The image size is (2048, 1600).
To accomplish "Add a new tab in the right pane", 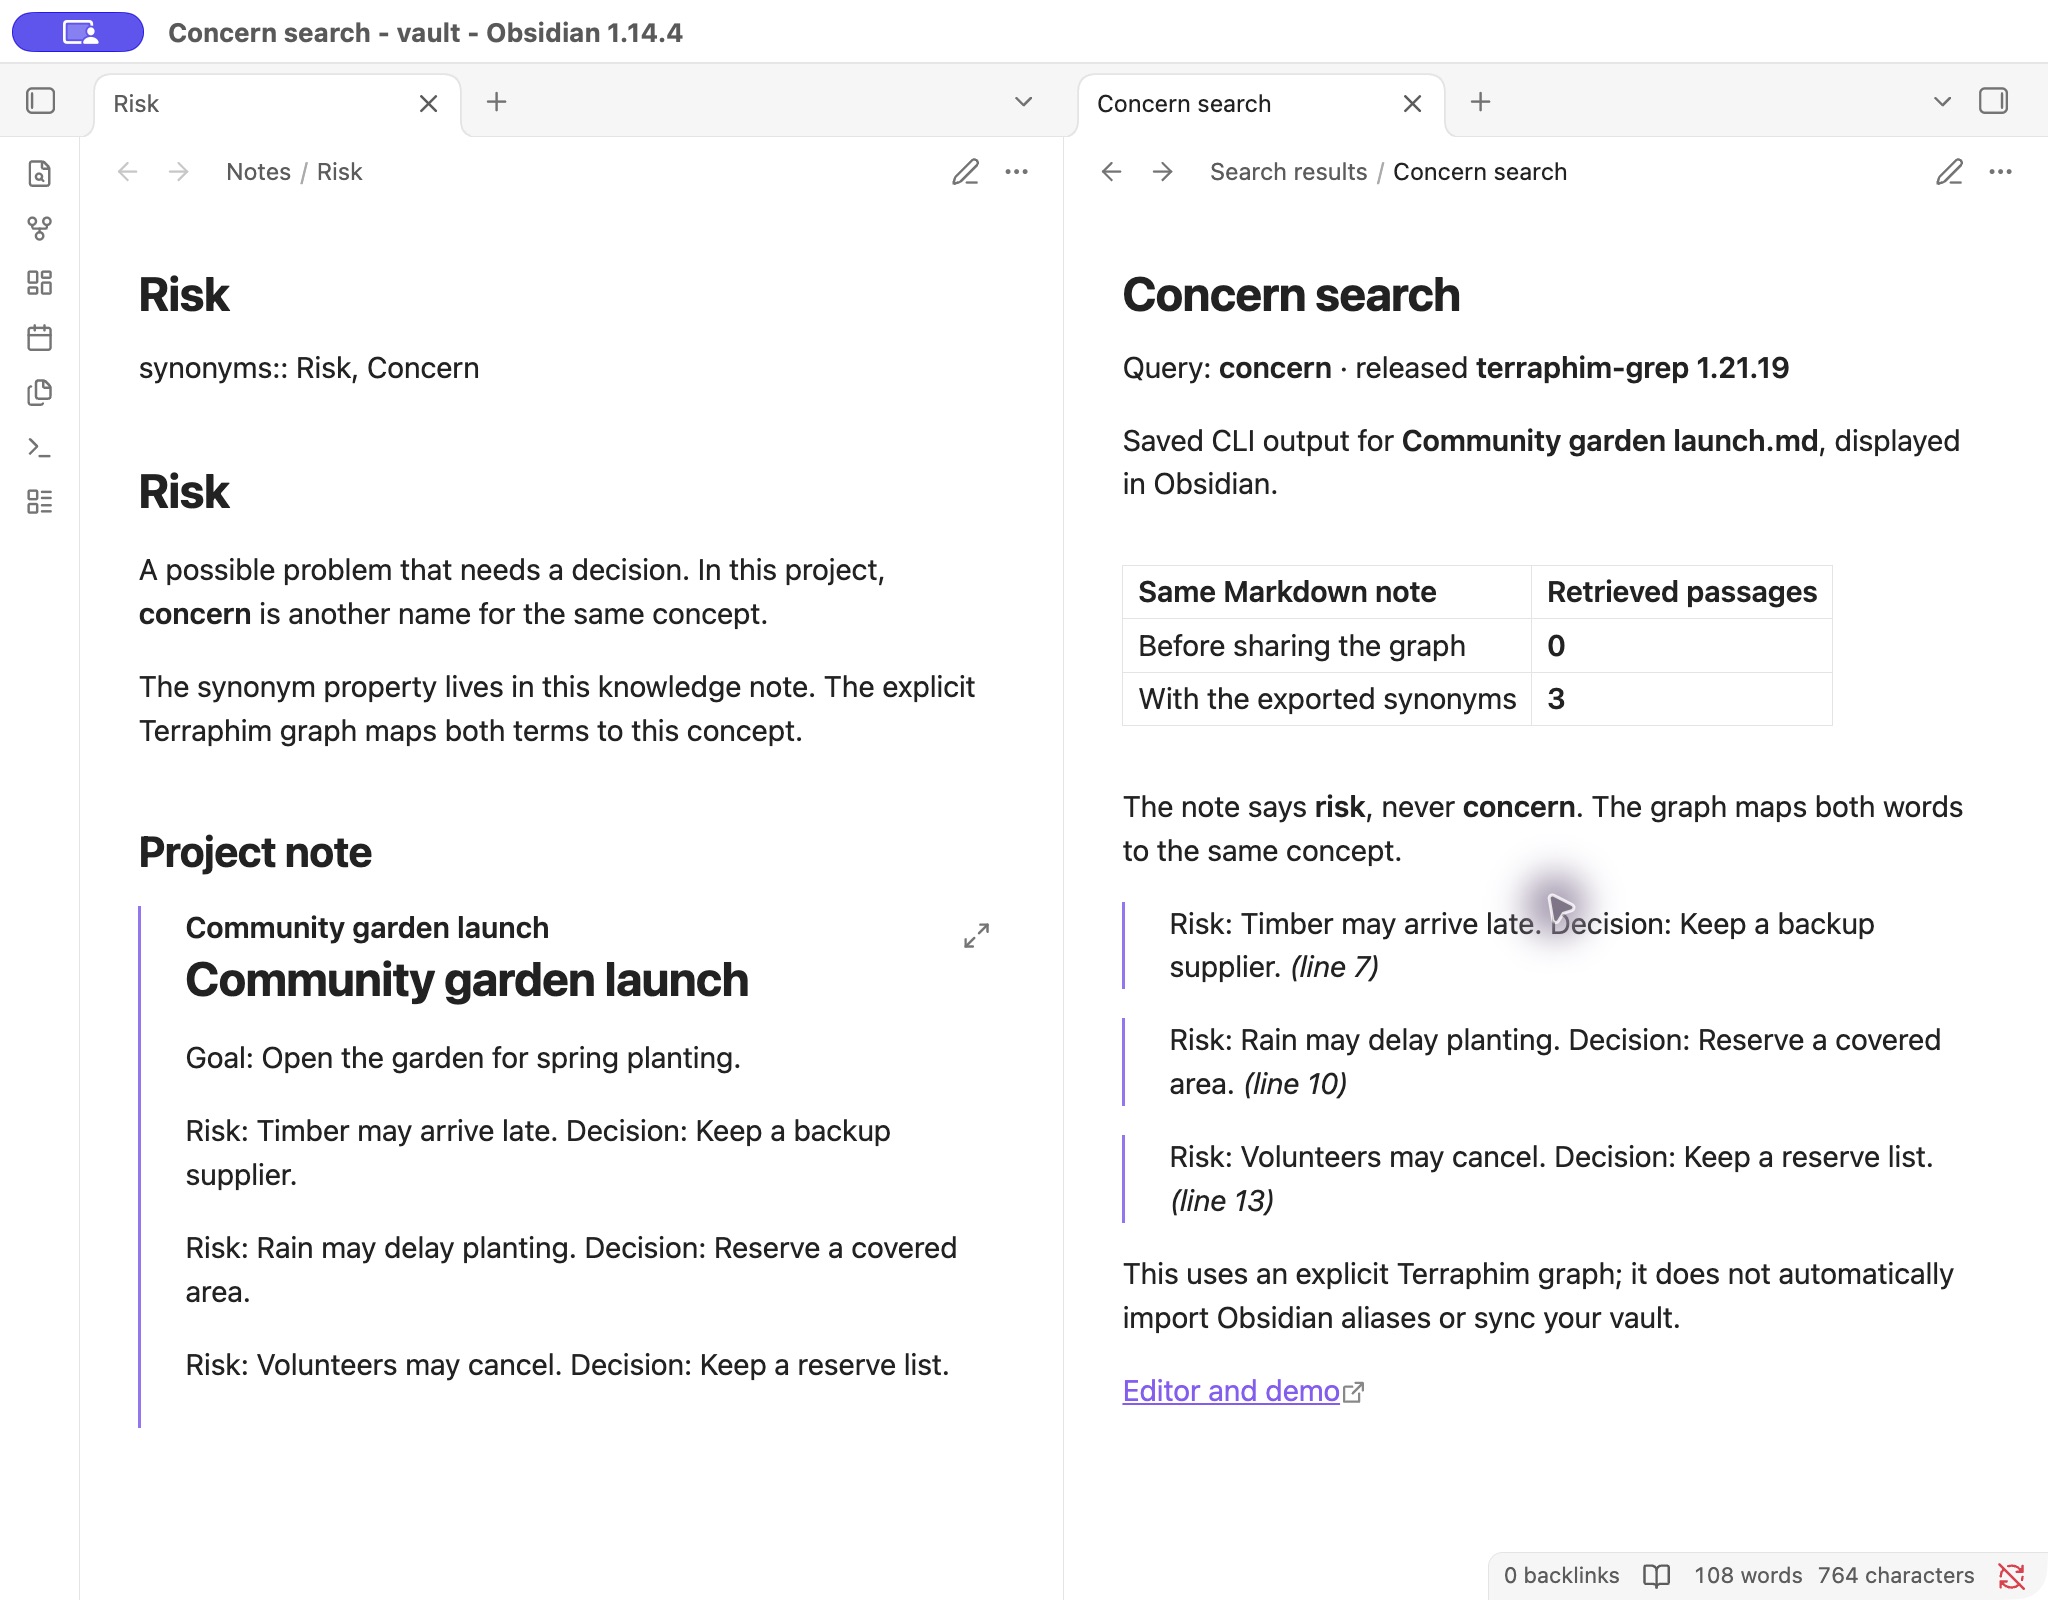I will [x=1481, y=102].
